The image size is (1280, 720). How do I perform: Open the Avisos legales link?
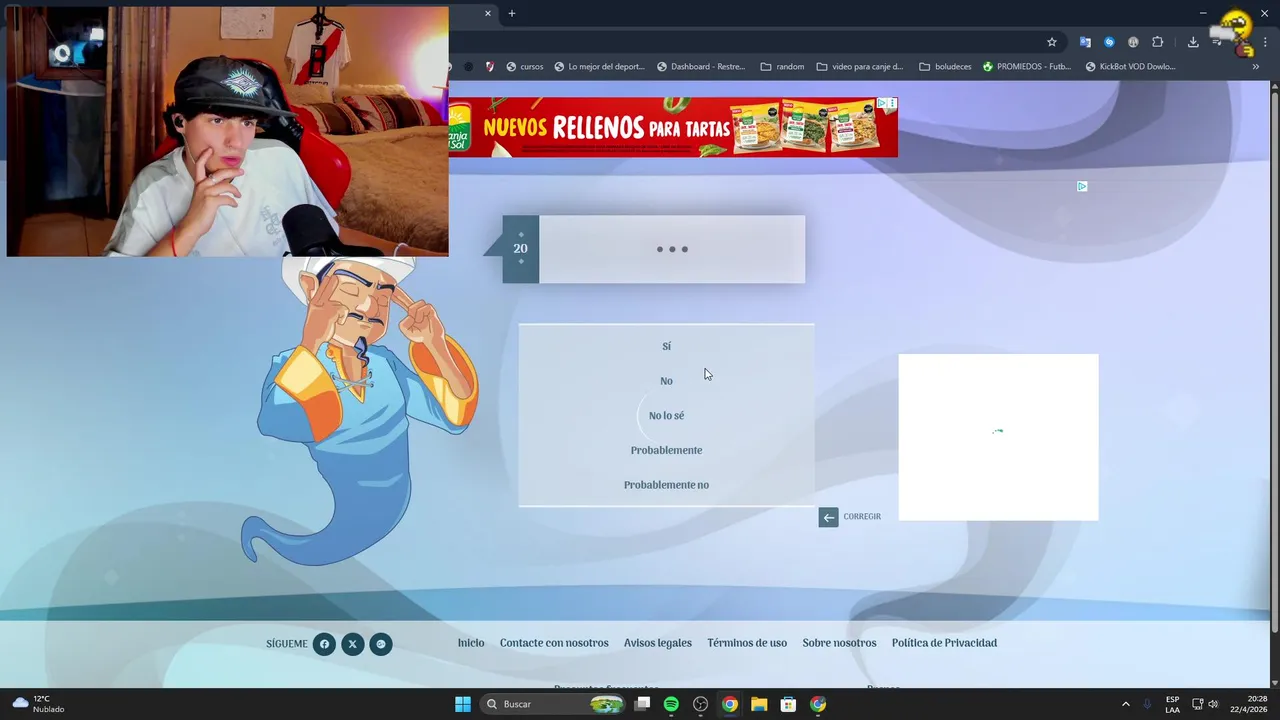point(658,643)
